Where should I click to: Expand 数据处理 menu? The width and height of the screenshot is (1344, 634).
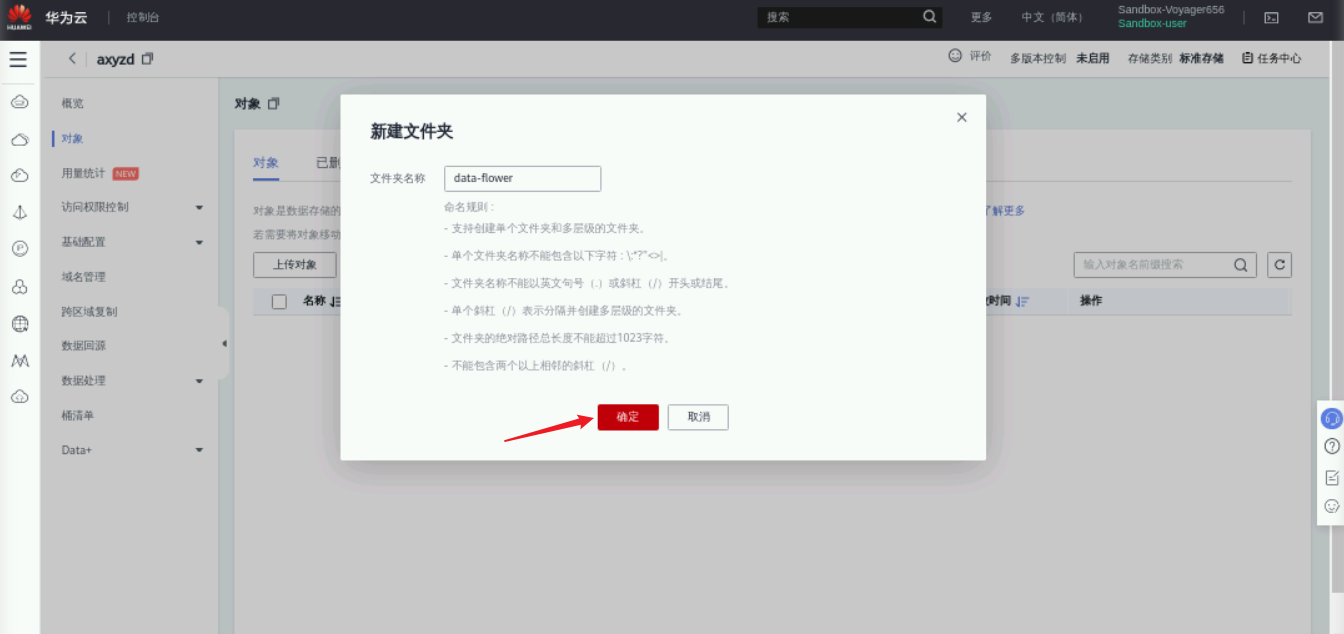[132, 381]
